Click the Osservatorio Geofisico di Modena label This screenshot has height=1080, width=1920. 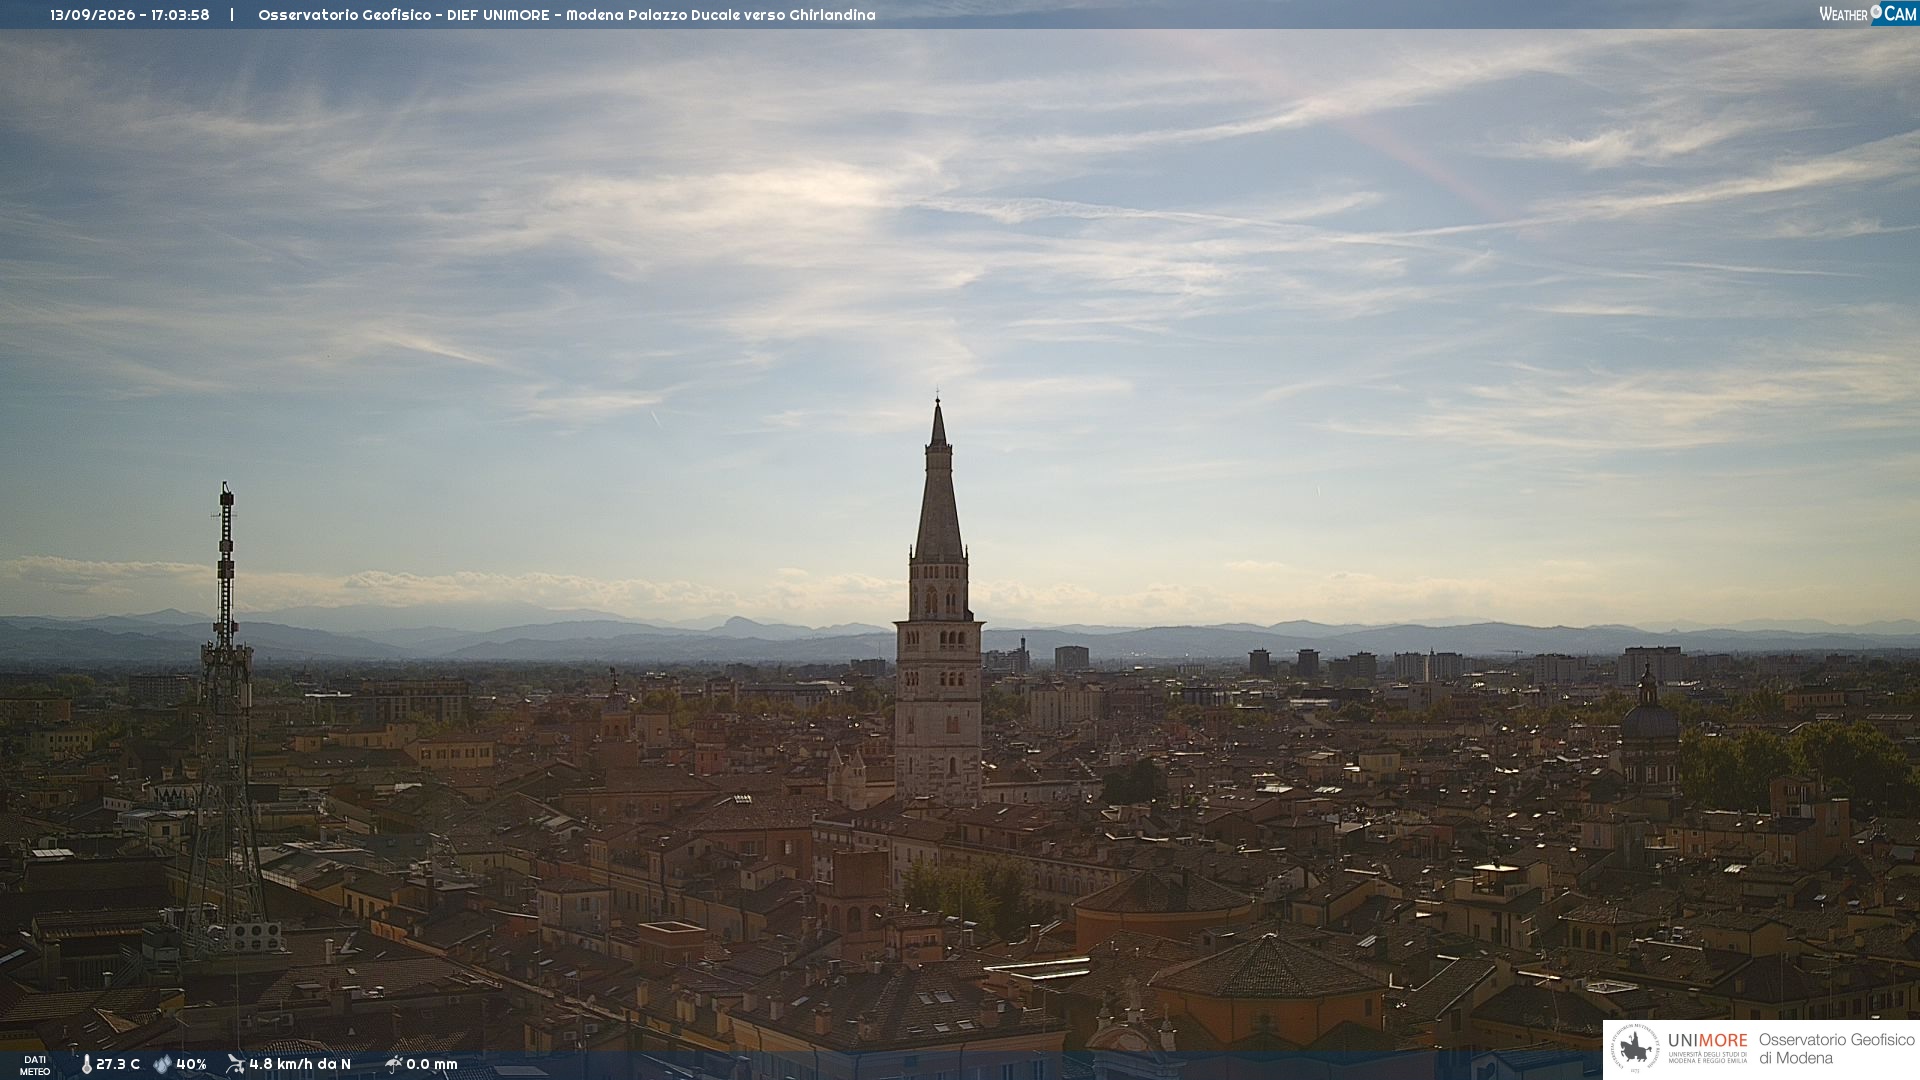pyautogui.click(x=1837, y=1049)
